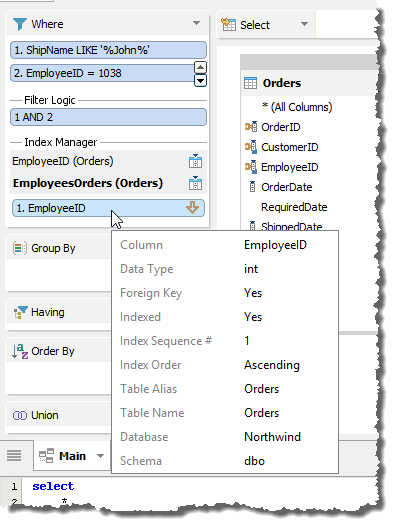The width and height of the screenshot is (396, 526).
Task: Click the Orders table icon
Action: pos(250,83)
